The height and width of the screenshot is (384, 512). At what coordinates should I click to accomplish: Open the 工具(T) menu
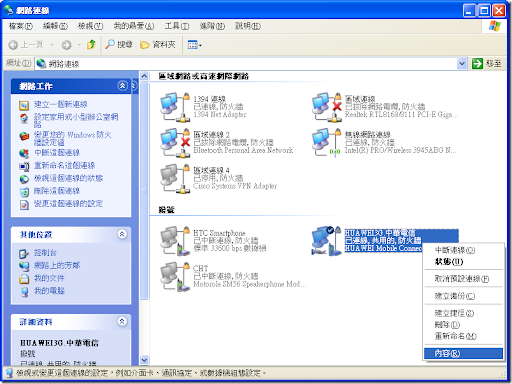[177, 26]
